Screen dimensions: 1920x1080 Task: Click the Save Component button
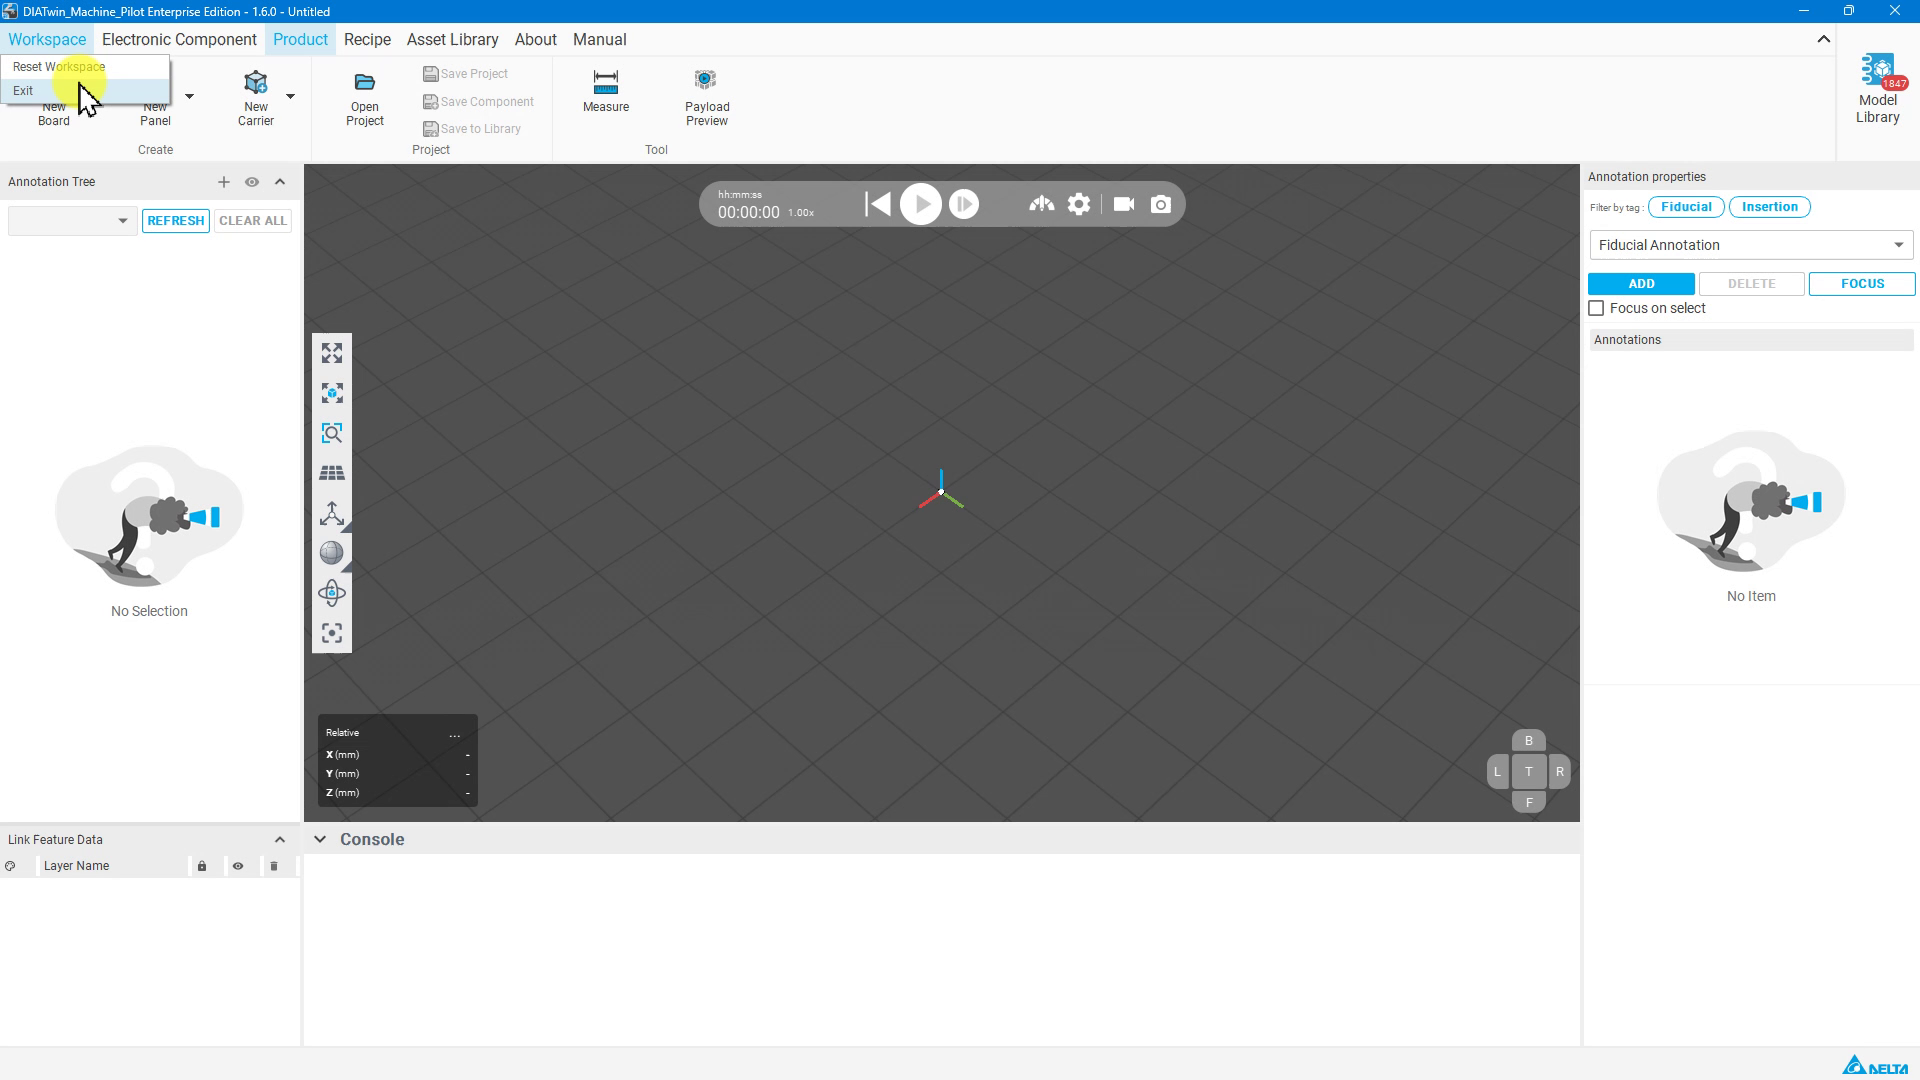479,102
